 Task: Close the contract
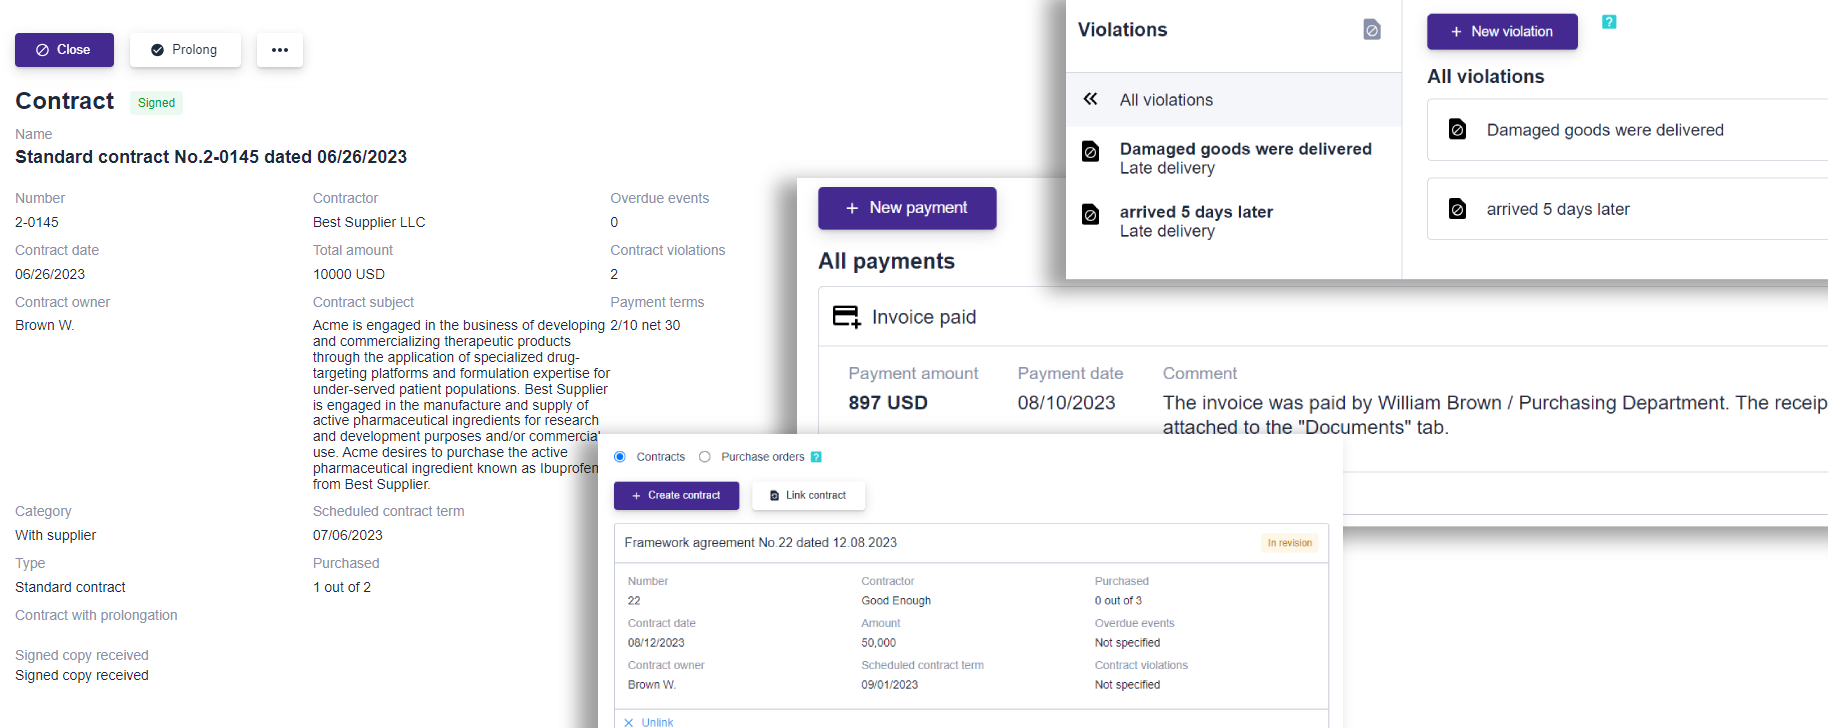point(63,50)
